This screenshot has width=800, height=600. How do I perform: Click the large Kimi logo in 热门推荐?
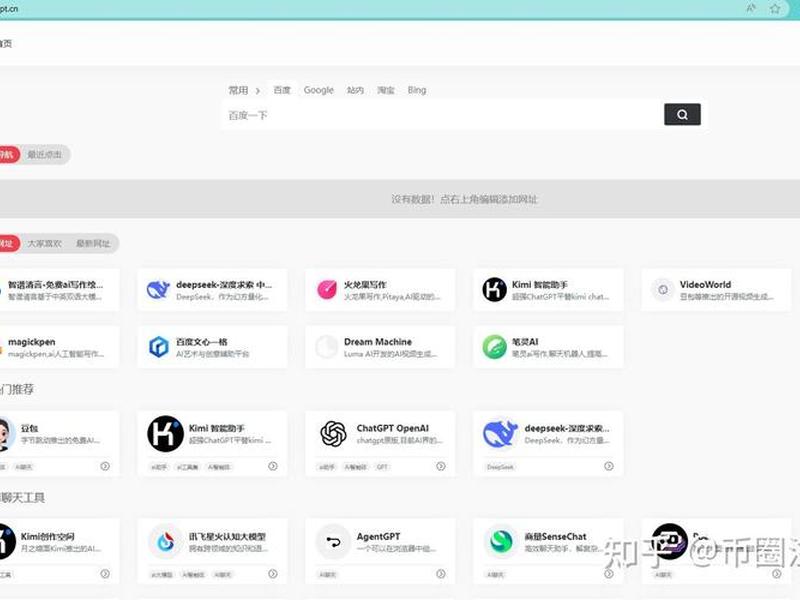coord(165,434)
